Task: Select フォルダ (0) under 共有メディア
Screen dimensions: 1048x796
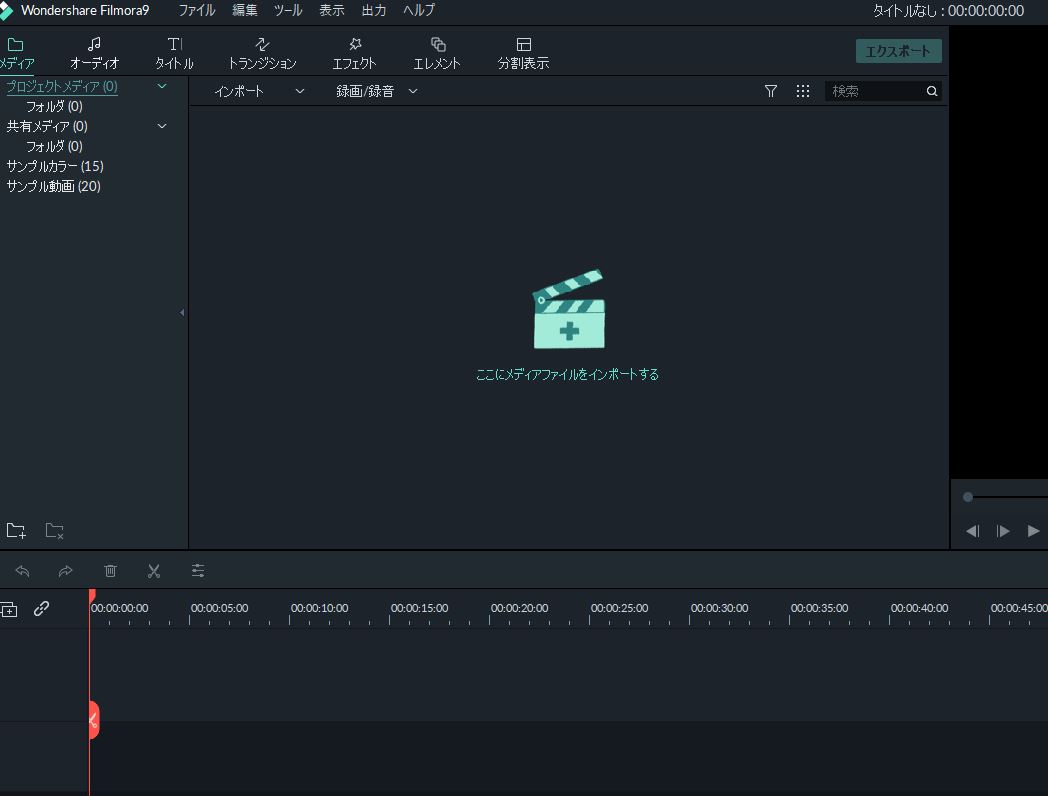Action: click(x=54, y=146)
